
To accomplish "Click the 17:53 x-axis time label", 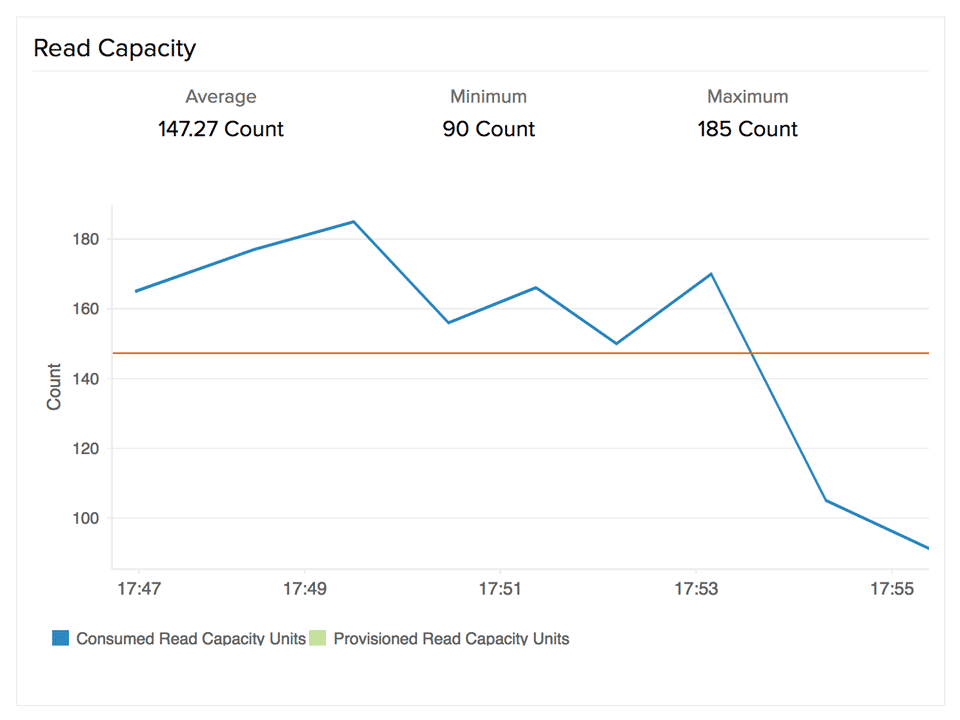I will point(696,590).
